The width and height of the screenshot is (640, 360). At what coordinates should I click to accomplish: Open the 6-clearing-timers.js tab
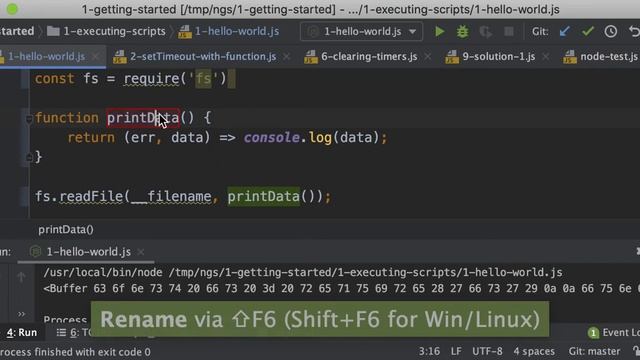[x=369, y=56]
